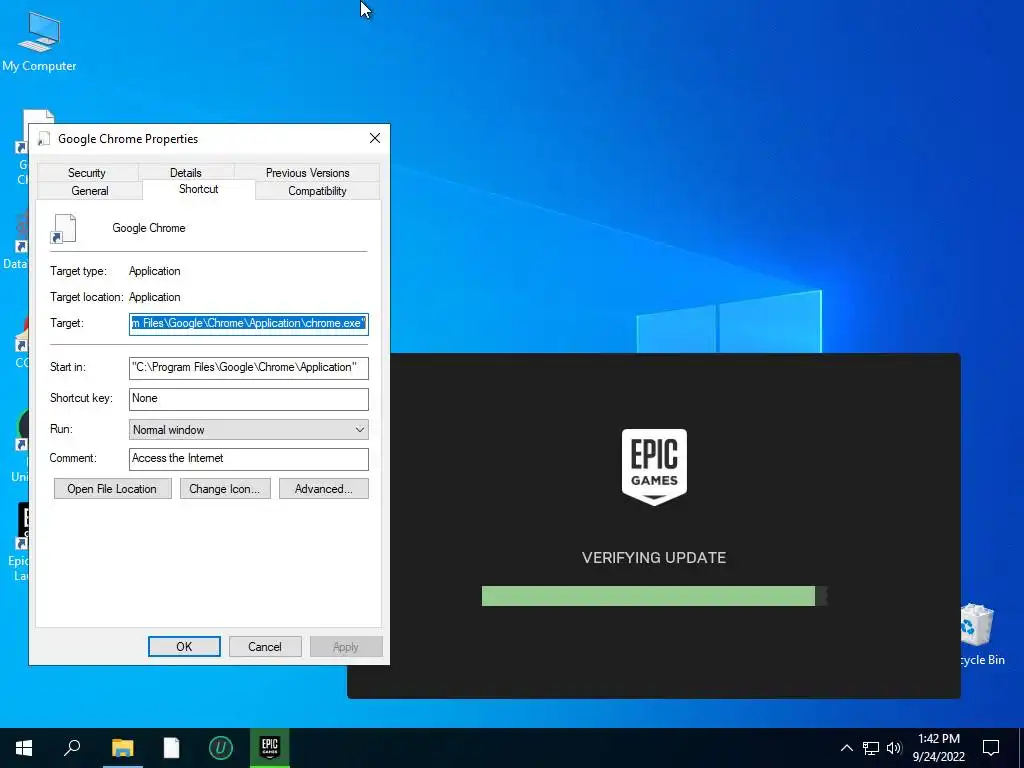Switch to the General tab

tap(89, 191)
